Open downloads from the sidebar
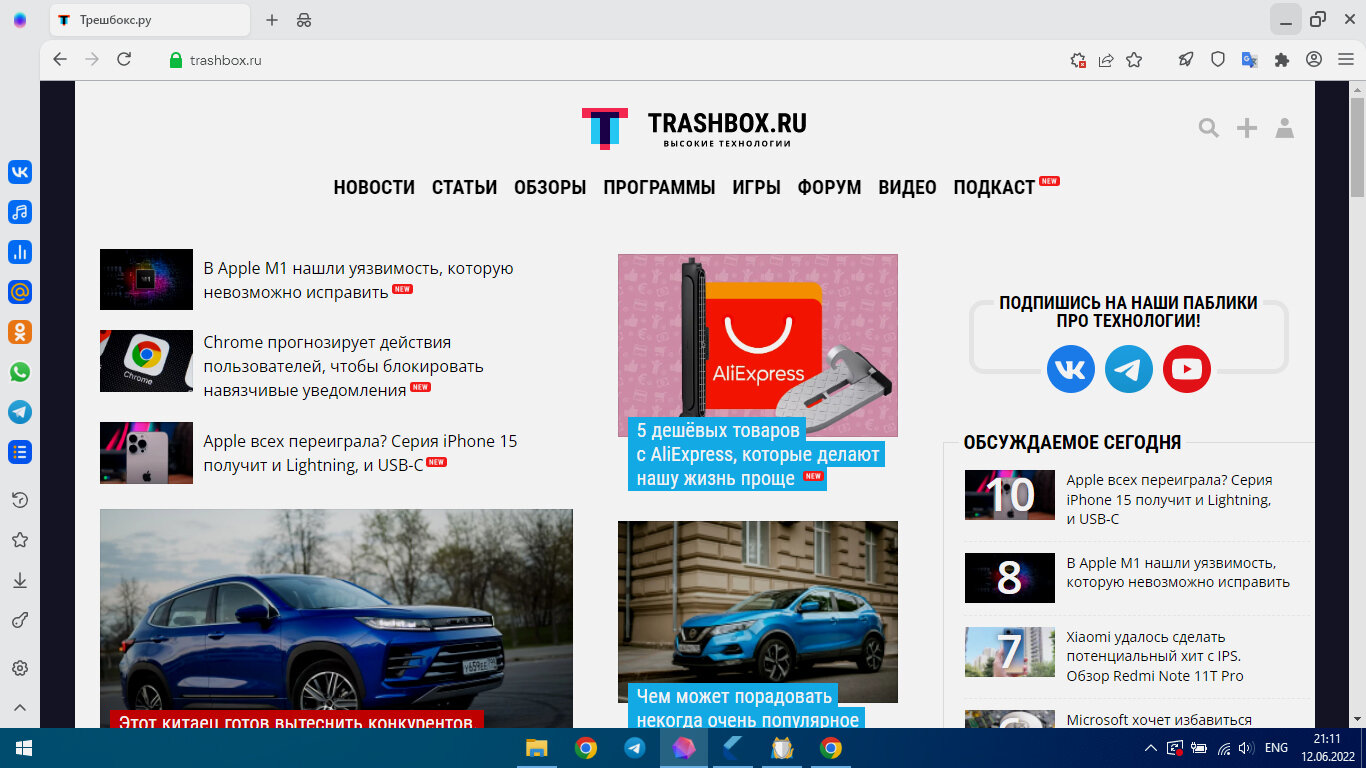 (x=19, y=580)
